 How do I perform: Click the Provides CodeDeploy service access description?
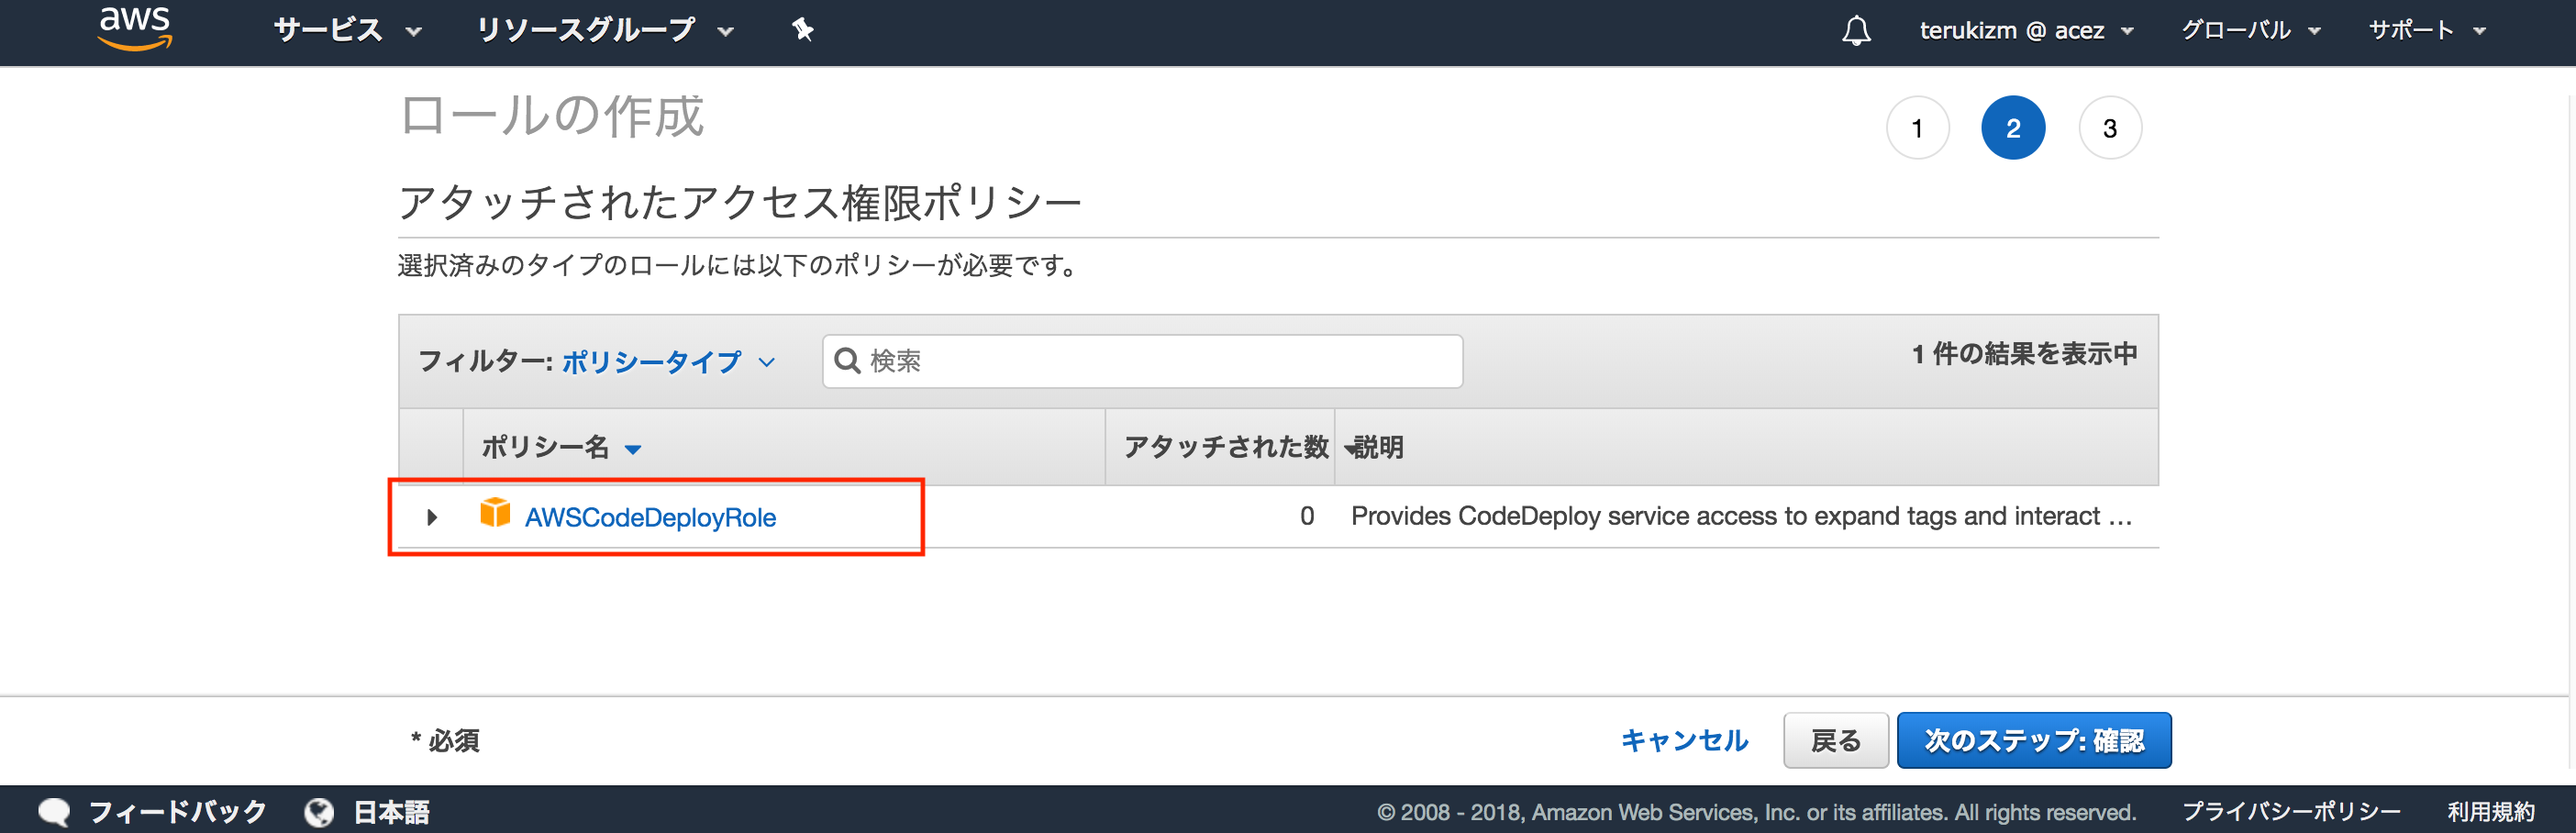(1741, 516)
